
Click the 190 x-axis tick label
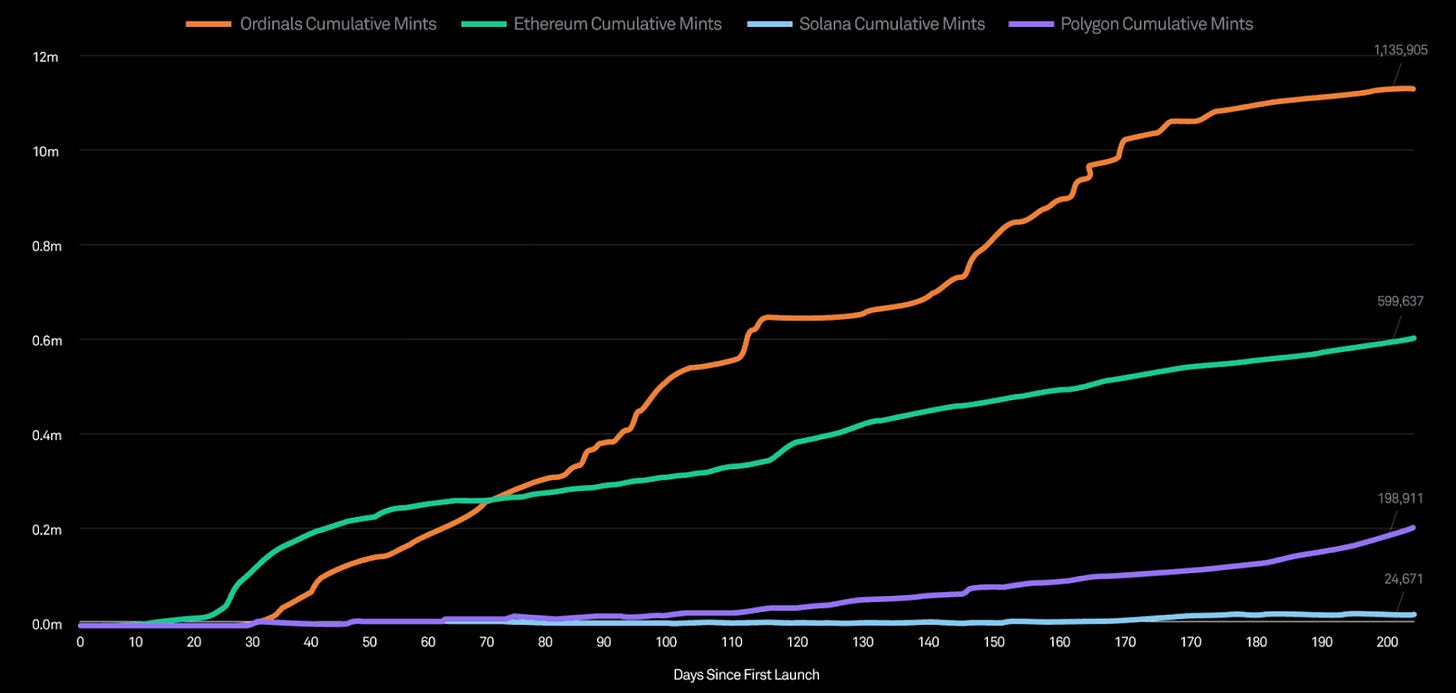tap(1323, 642)
